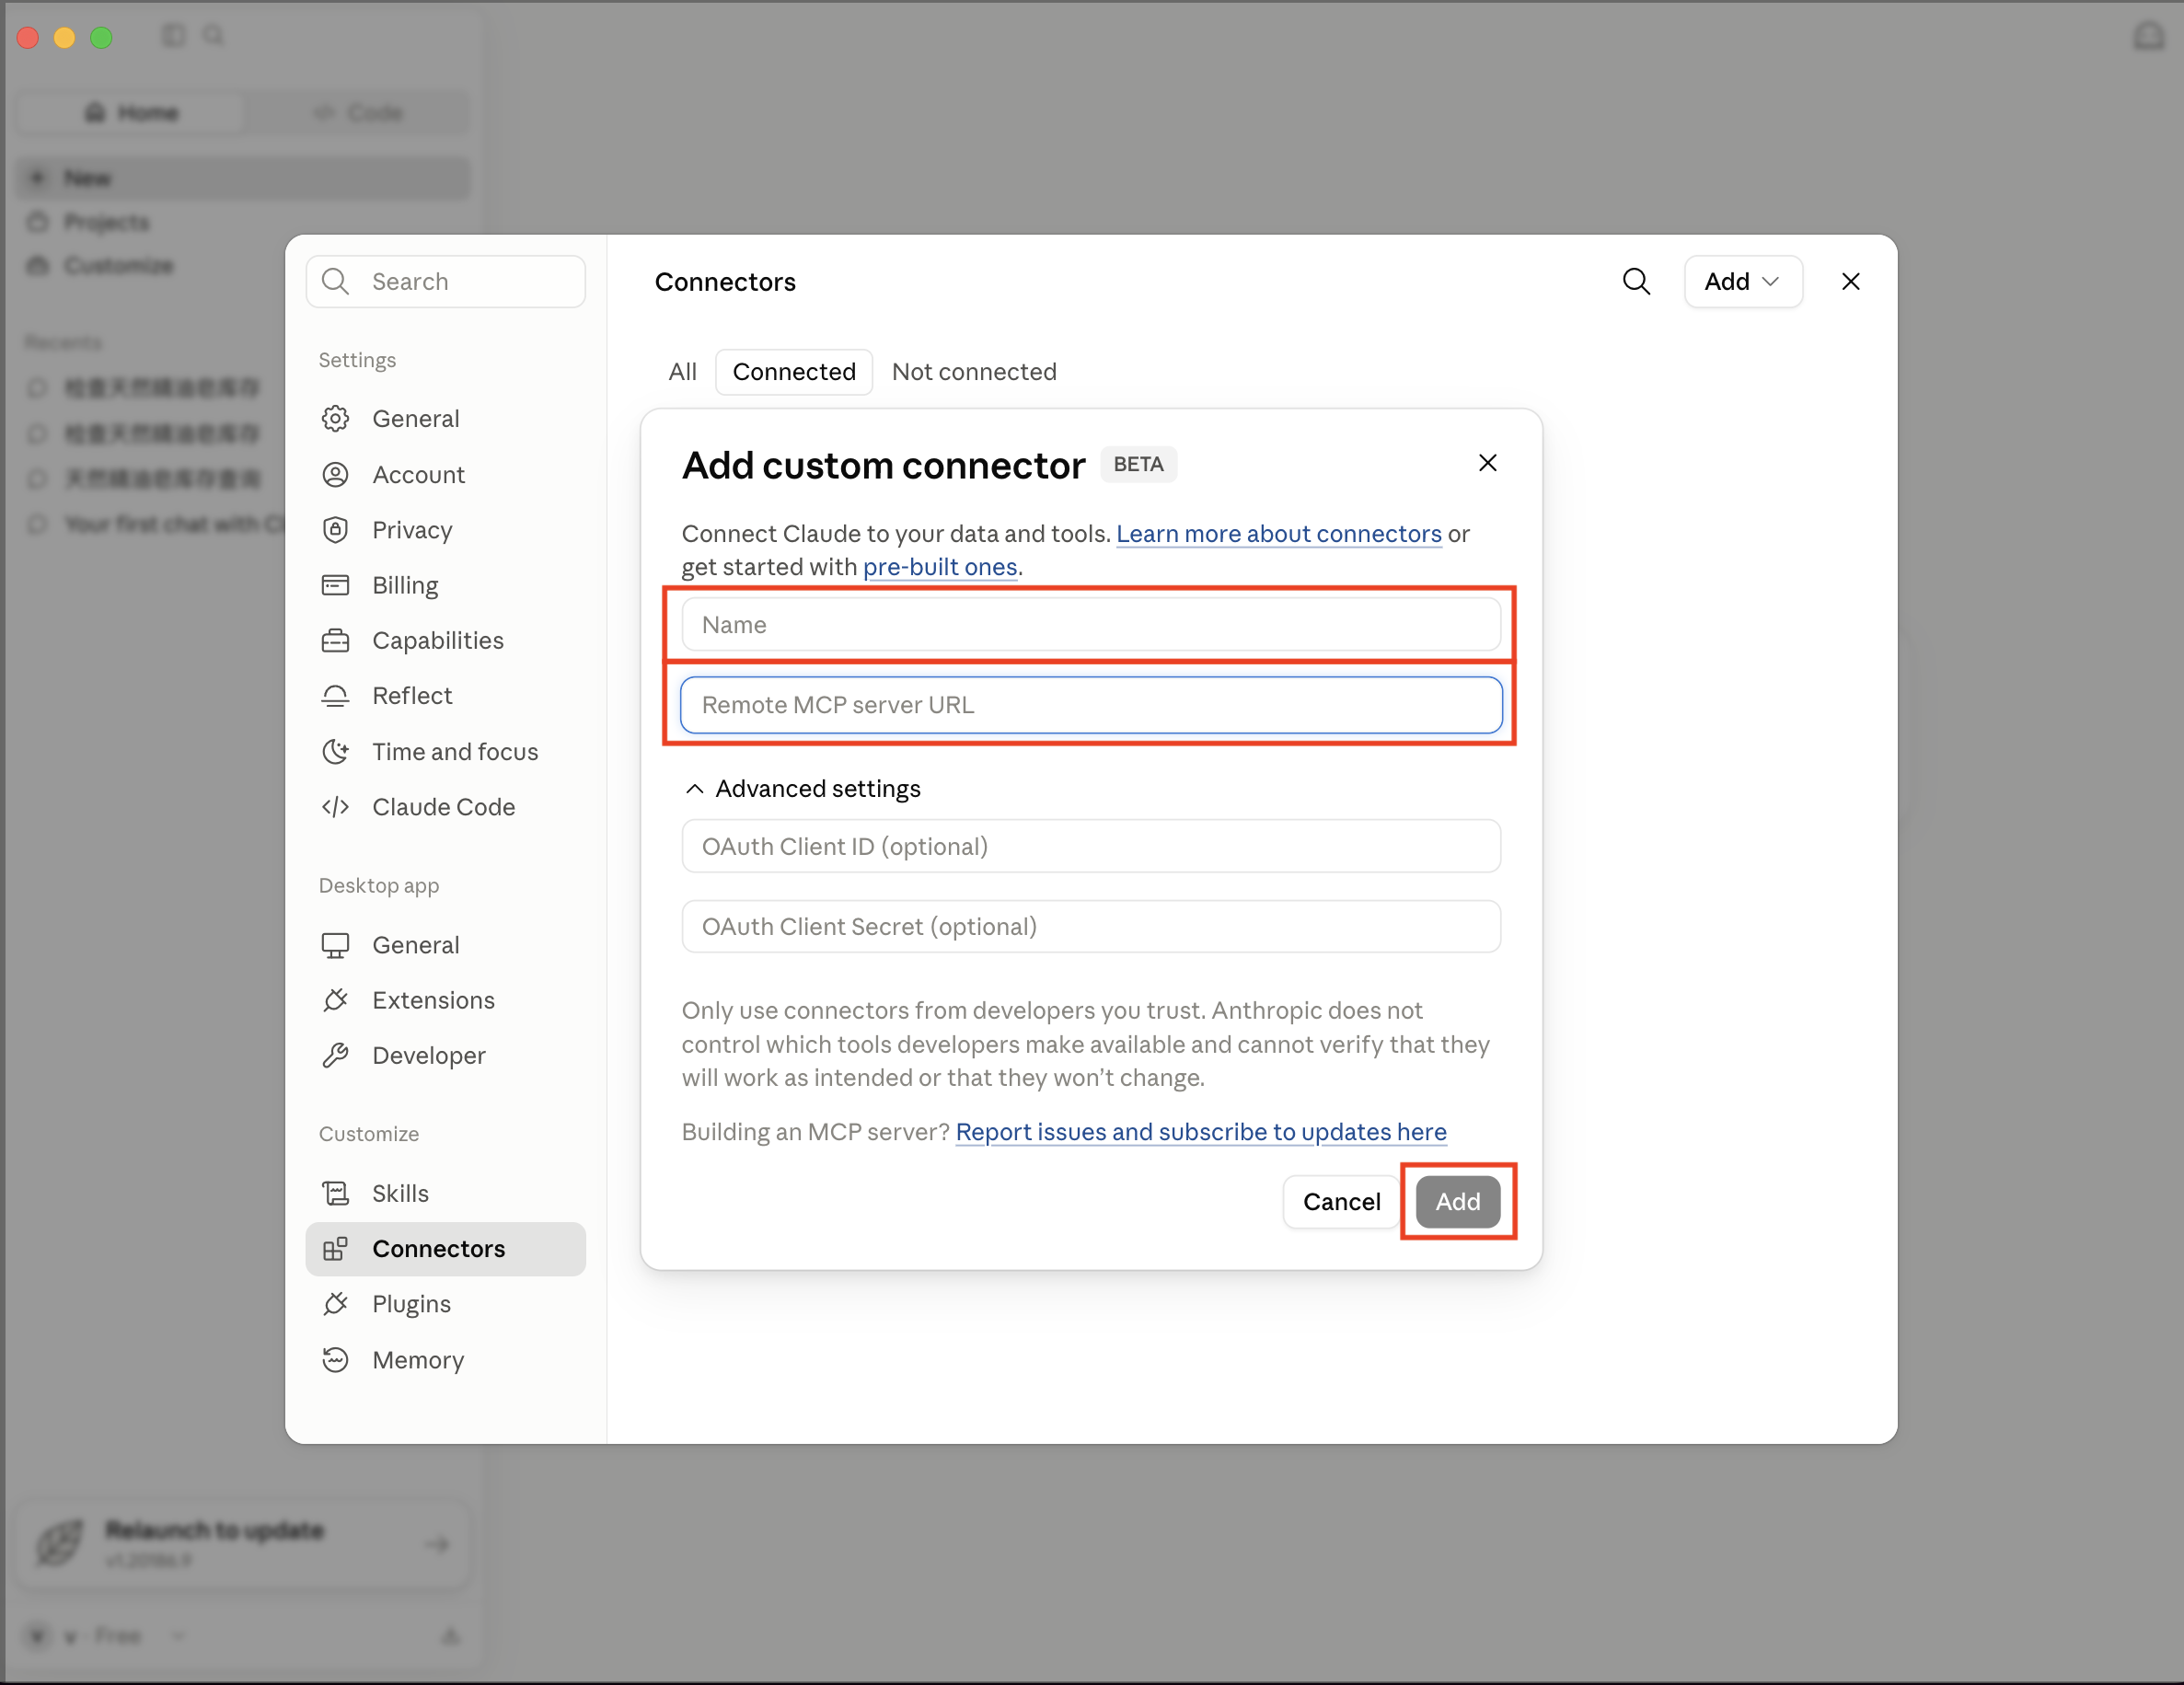
Task: Switch to the Not connected tab
Action: [x=974, y=372]
